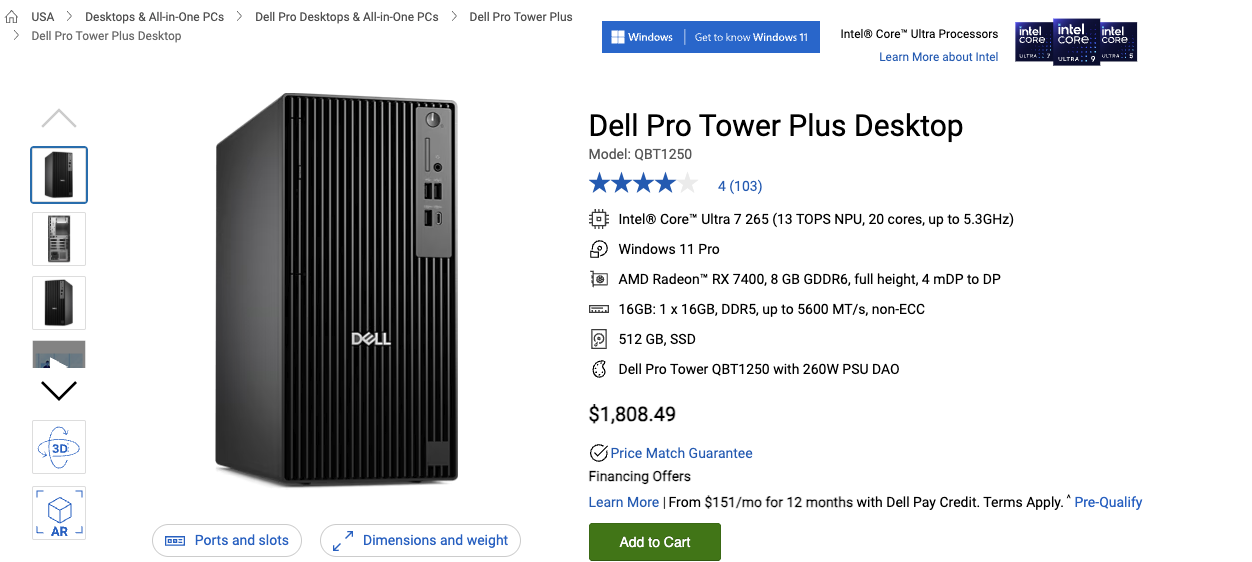View Dimensions and weight
1252x562 pixels.
tap(420, 541)
